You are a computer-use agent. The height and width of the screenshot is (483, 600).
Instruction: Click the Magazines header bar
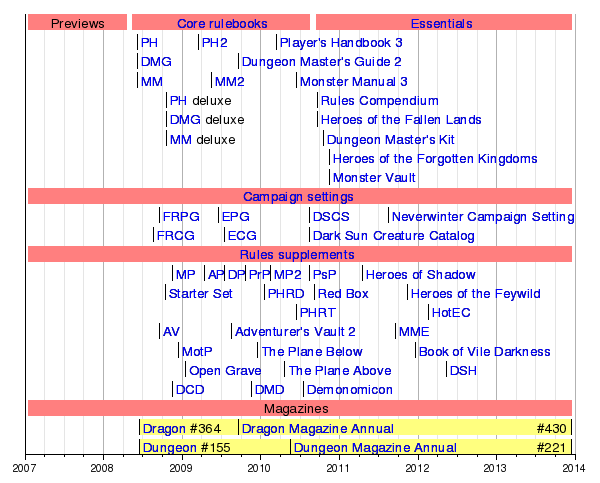[300, 408]
